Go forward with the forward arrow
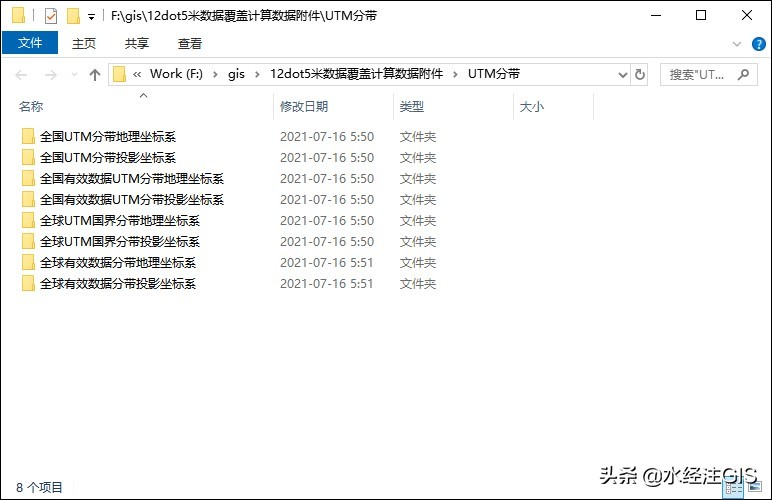Viewport: 772px width, 500px height. click(50, 75)
